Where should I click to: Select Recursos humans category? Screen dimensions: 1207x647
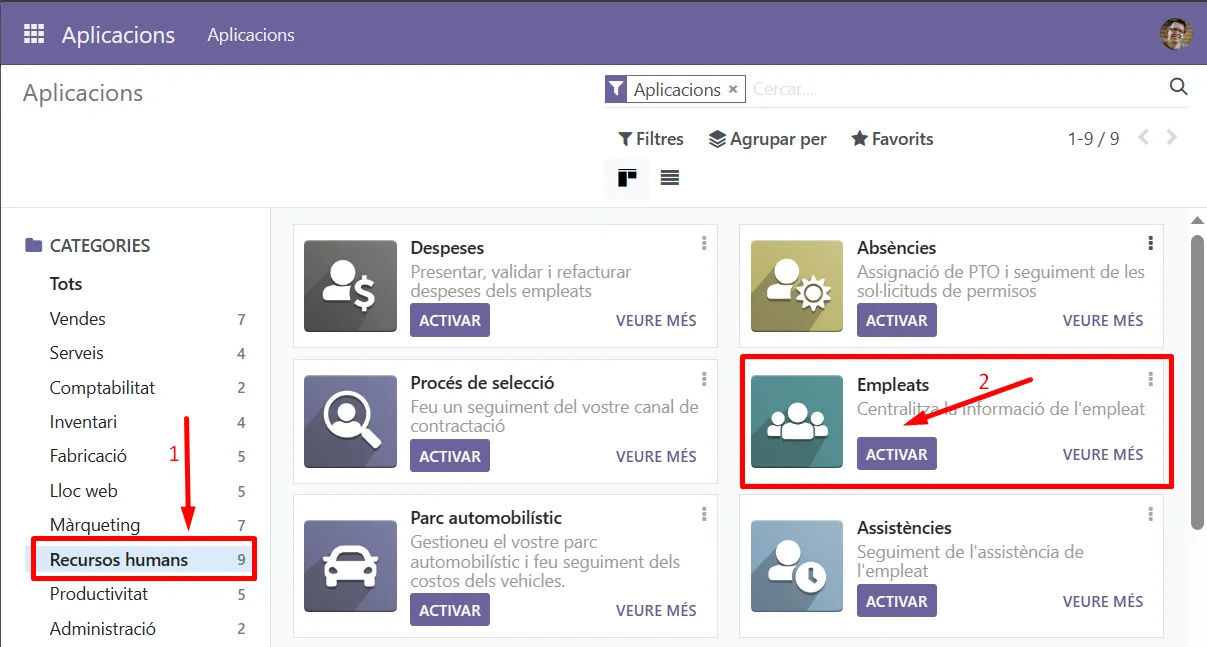[x=119, y=560]
